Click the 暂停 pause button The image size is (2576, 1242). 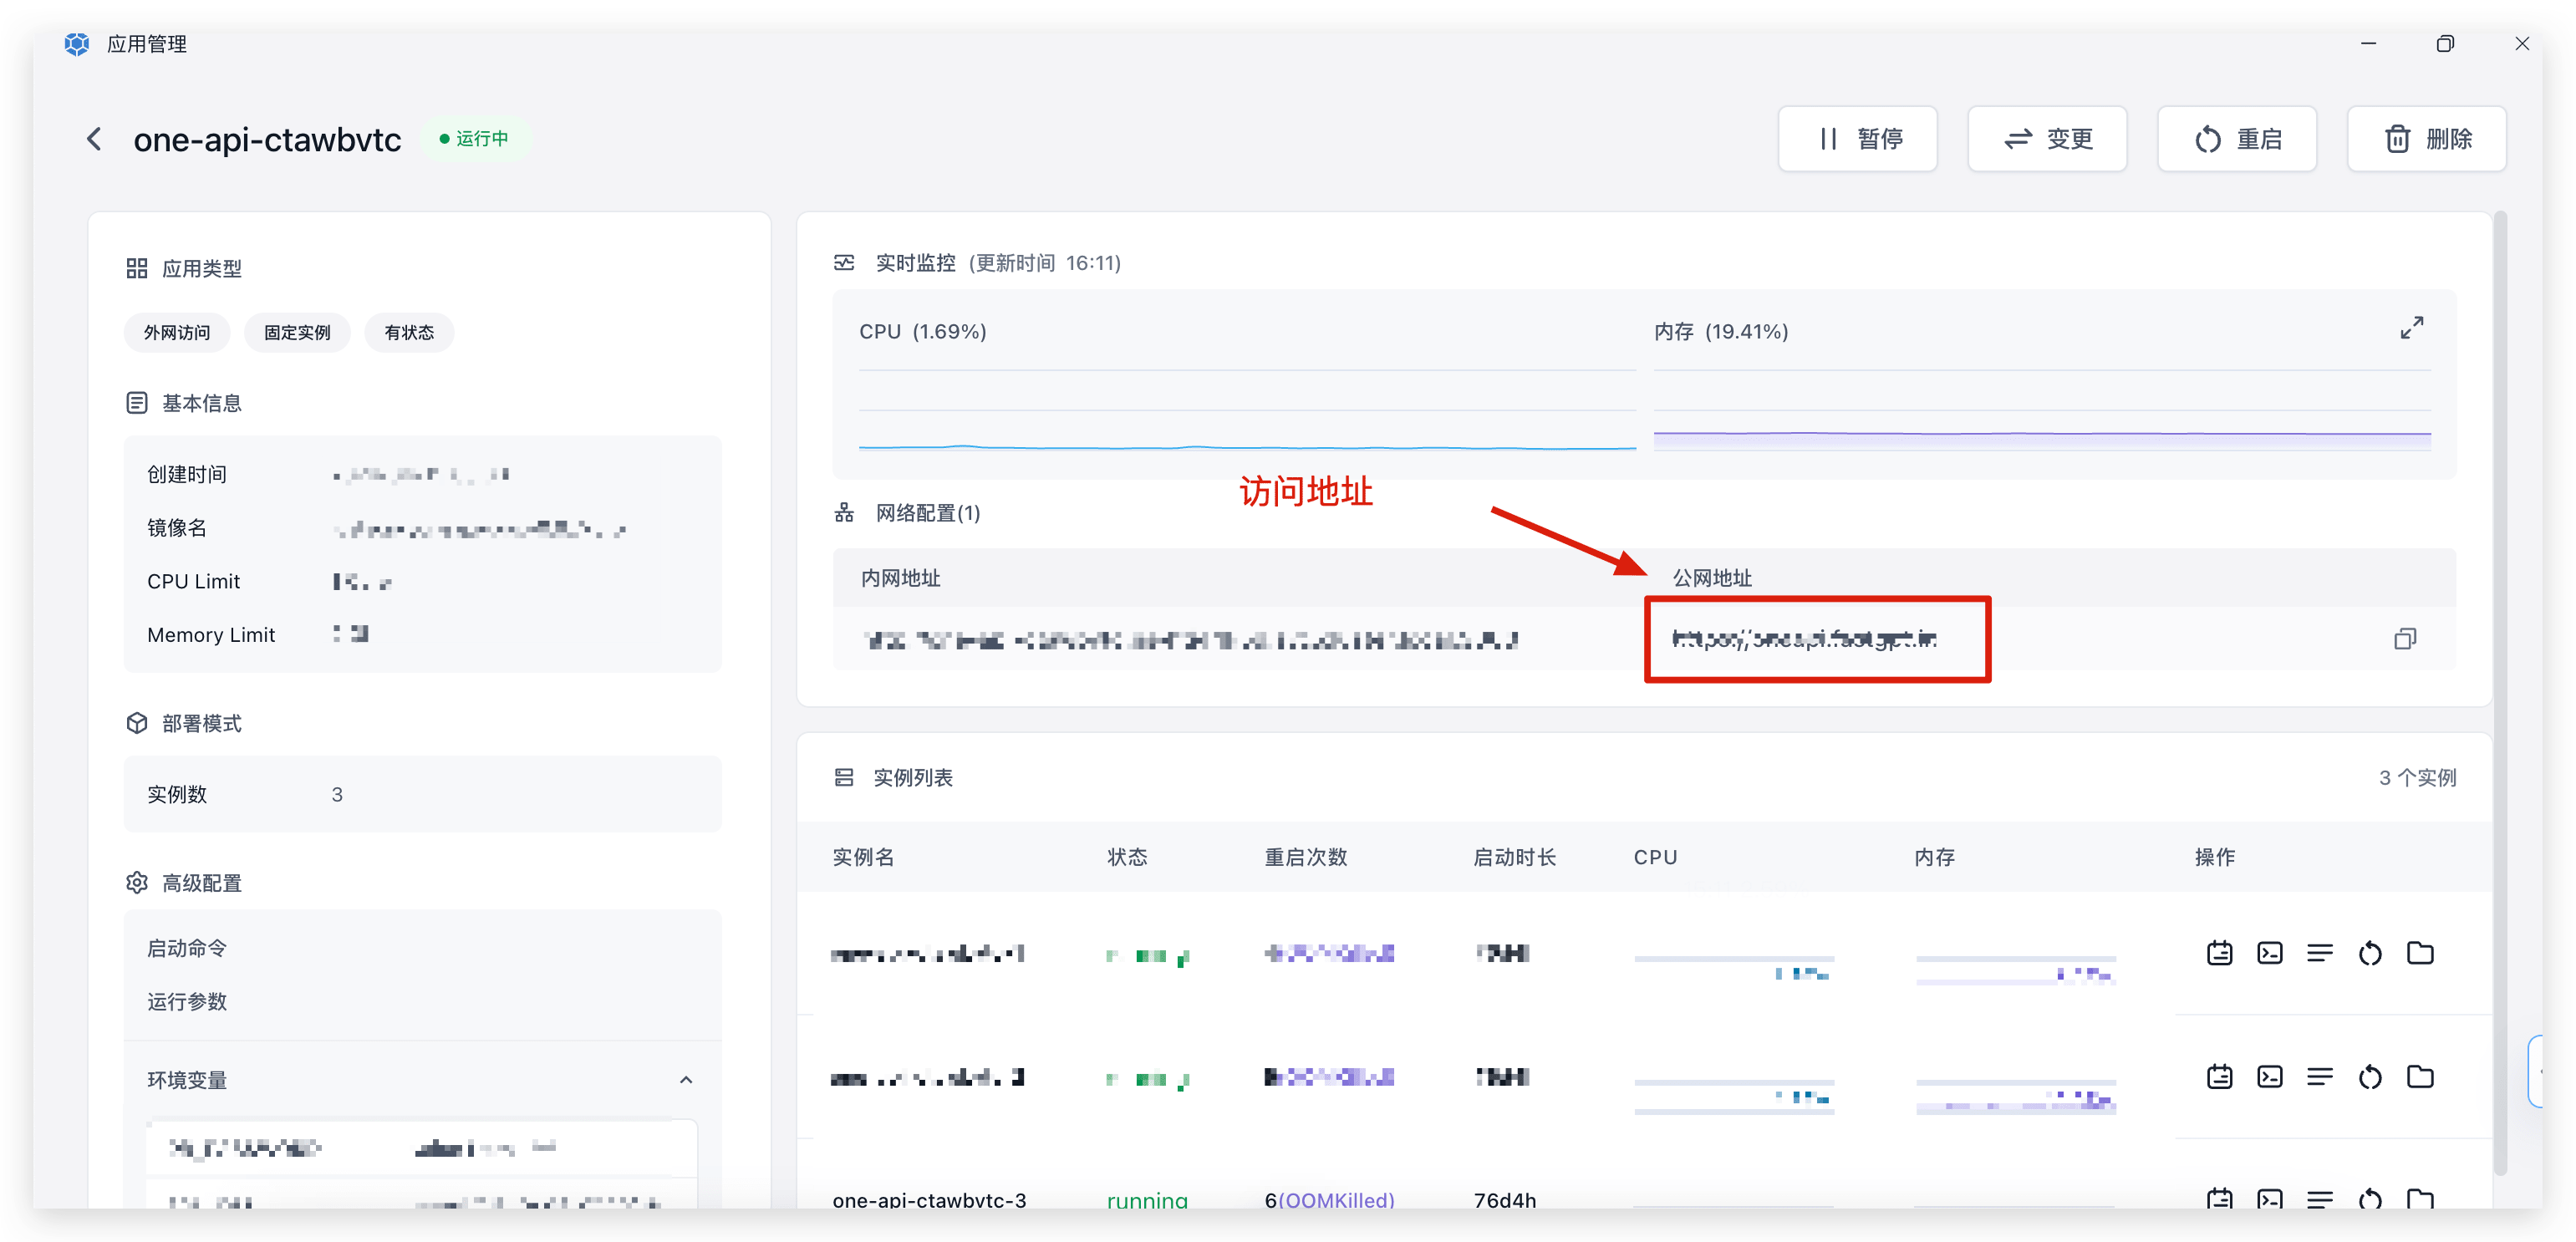coord(1857,139)
